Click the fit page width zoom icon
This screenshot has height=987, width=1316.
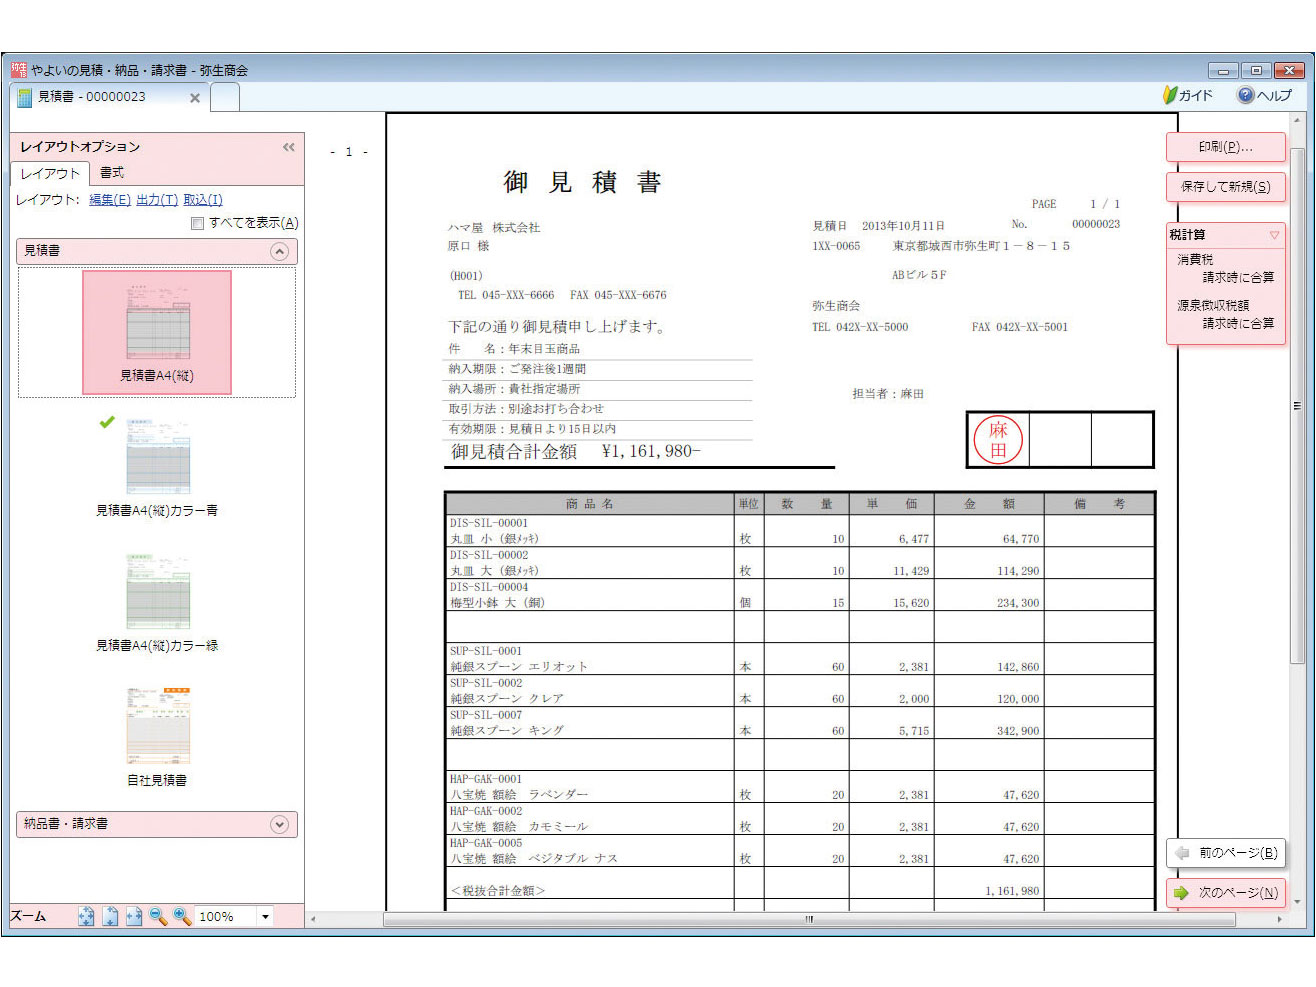[x=134, y=916]
